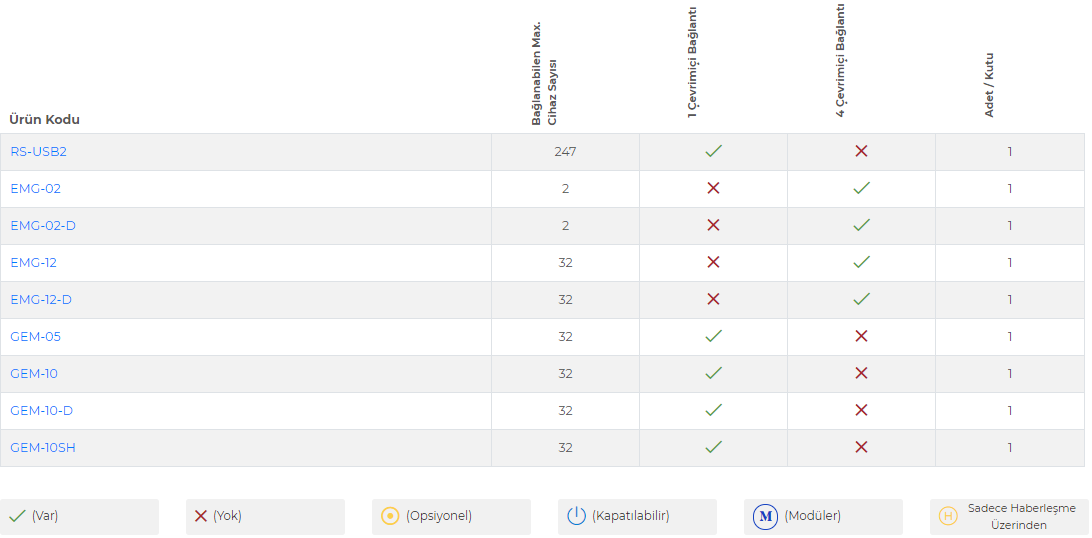Click the Bağlanabilen Max. Cihaz Sayısı header
The width and height of the screenshot is (1092, 538).
coord(545,73)
